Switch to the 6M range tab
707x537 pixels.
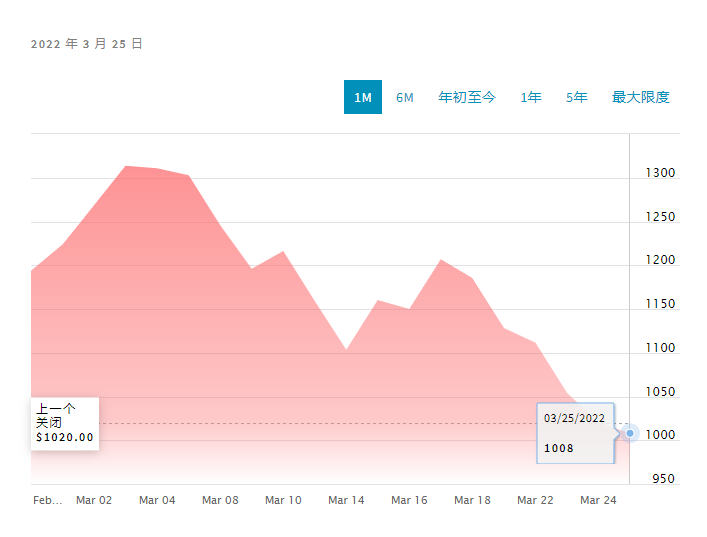point(405,97)
